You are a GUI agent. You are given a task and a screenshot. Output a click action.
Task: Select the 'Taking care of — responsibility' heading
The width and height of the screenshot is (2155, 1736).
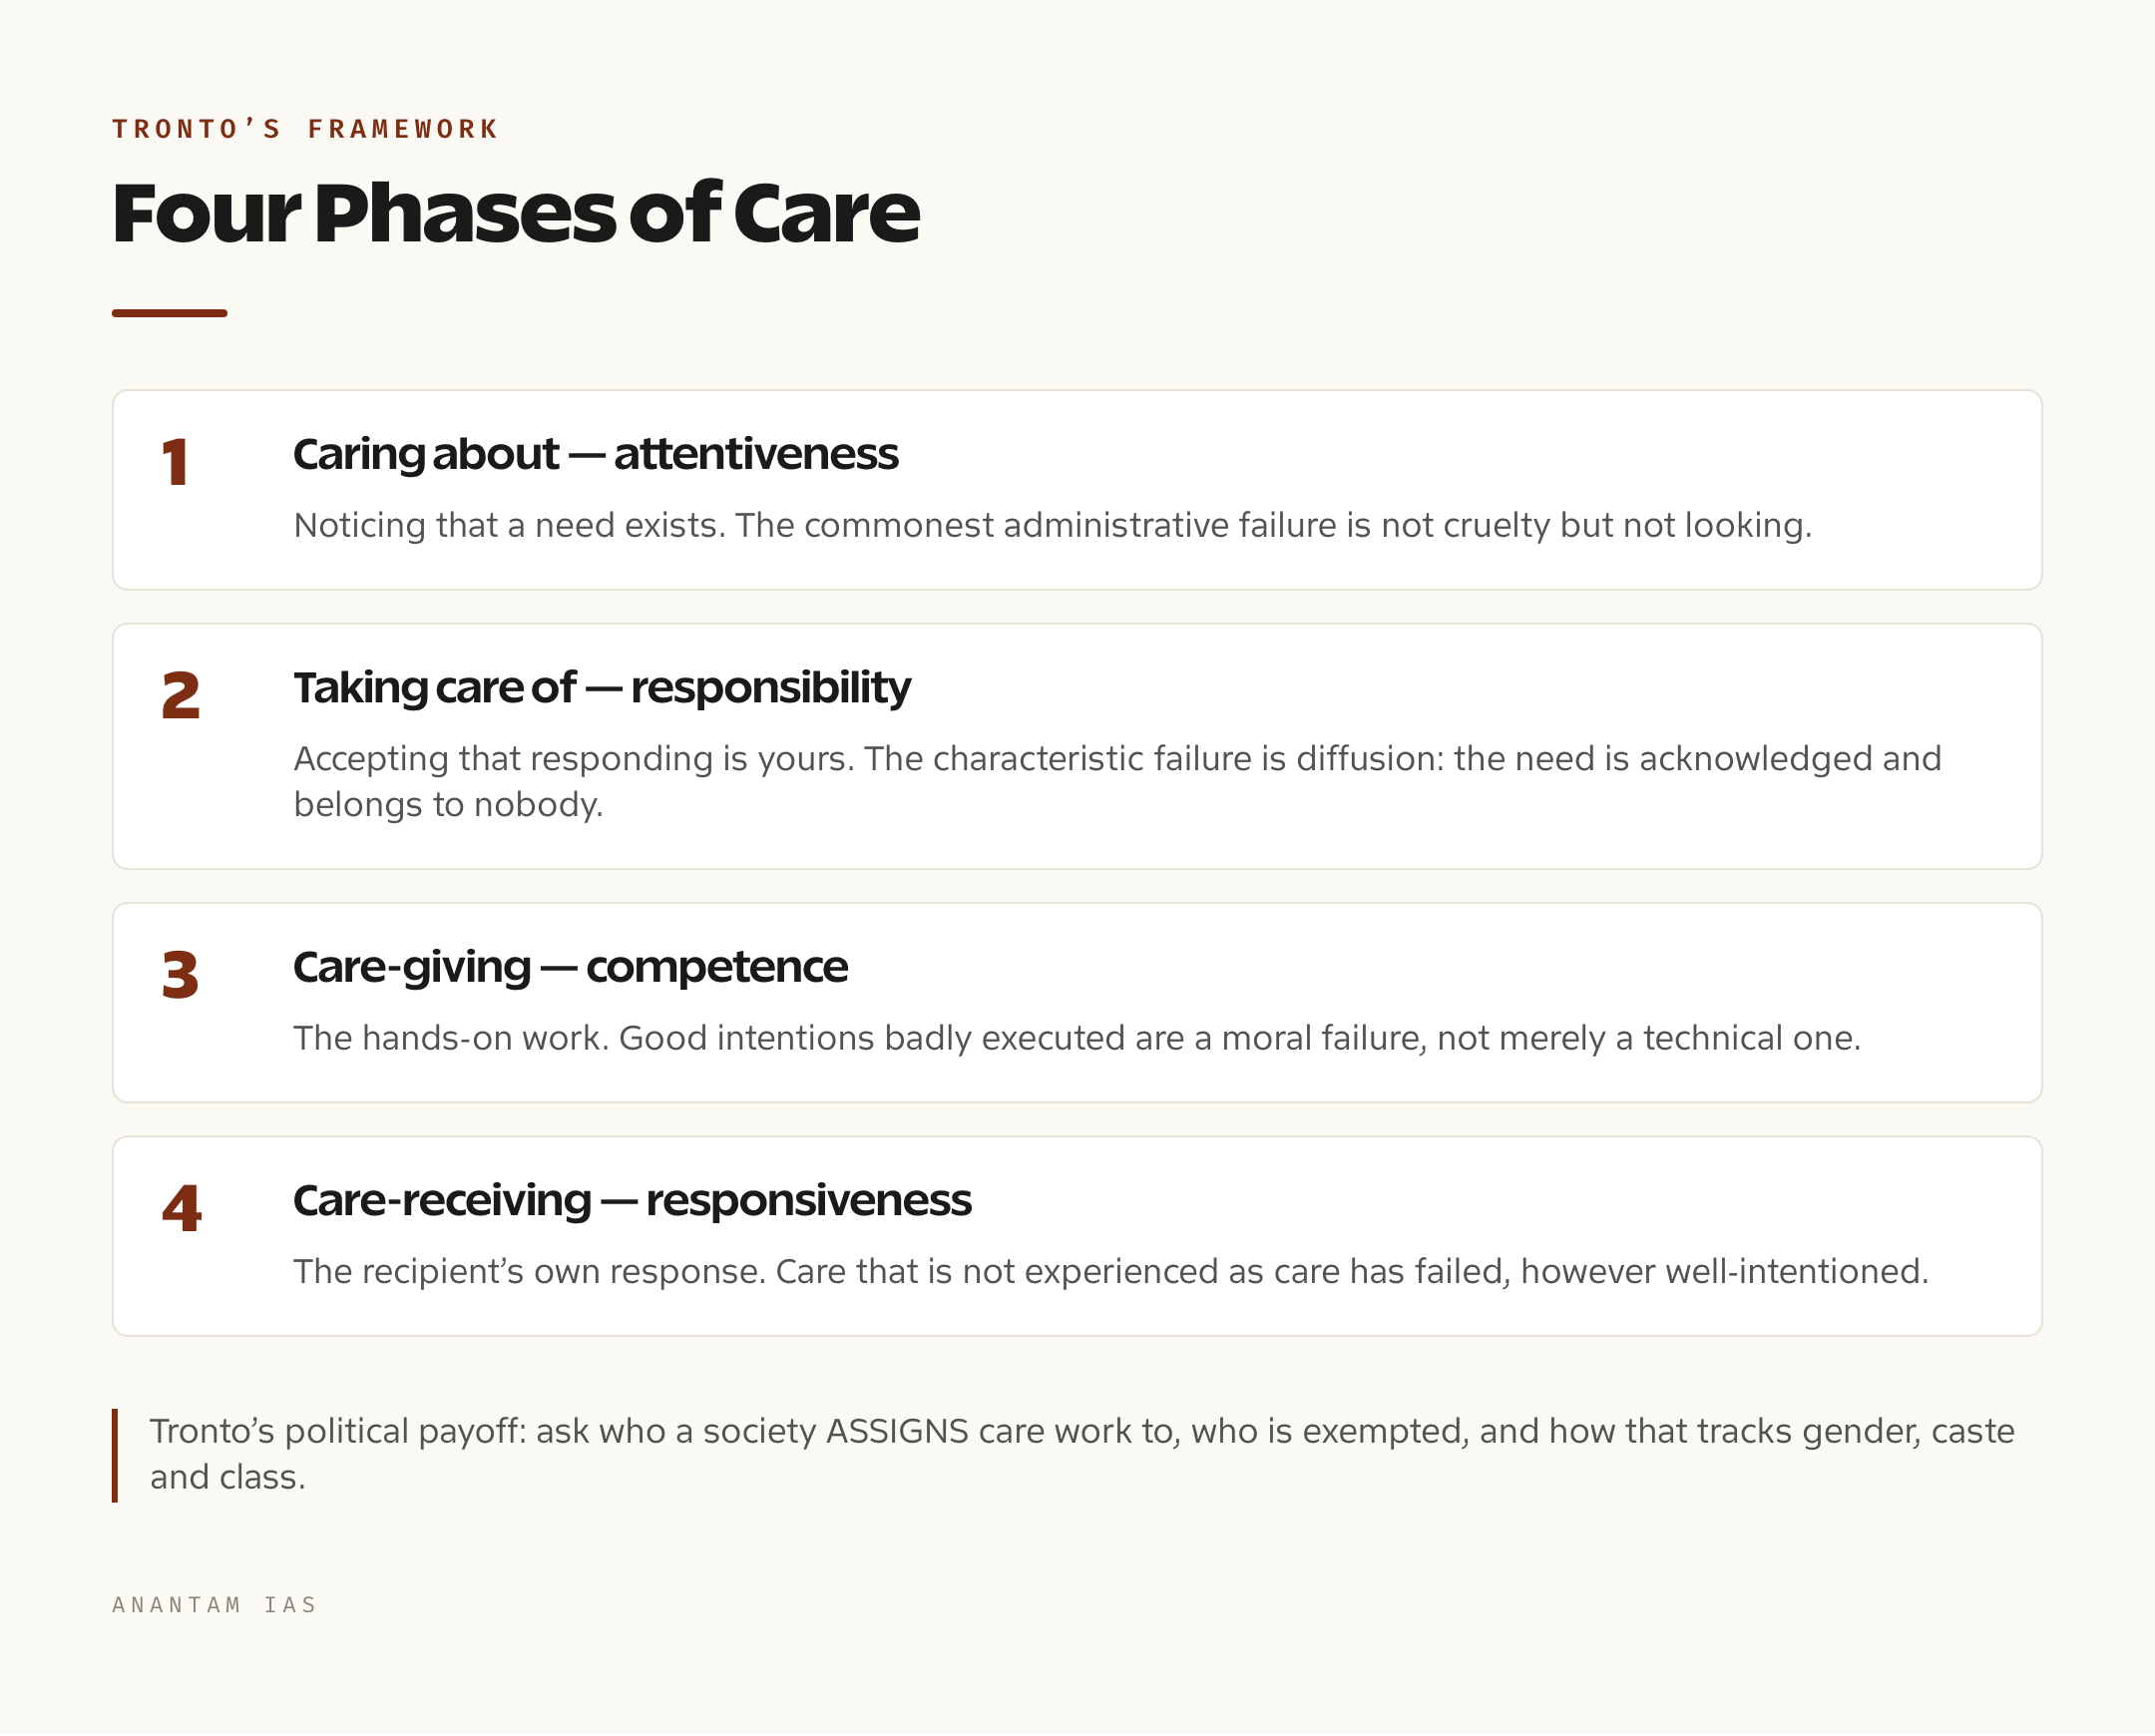point(601,688)
